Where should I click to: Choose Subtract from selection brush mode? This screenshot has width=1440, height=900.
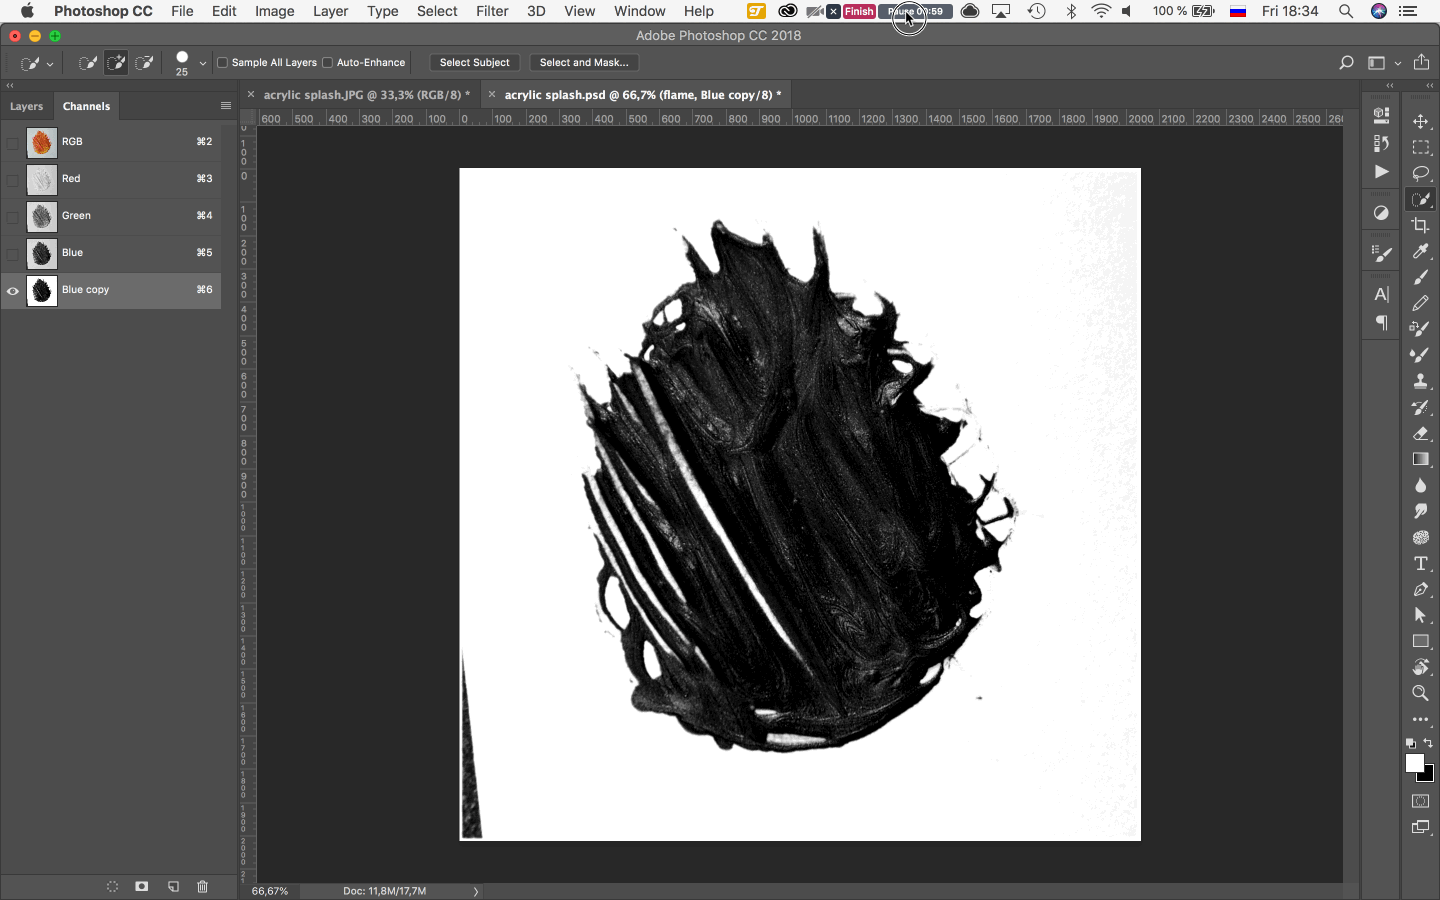144,63
